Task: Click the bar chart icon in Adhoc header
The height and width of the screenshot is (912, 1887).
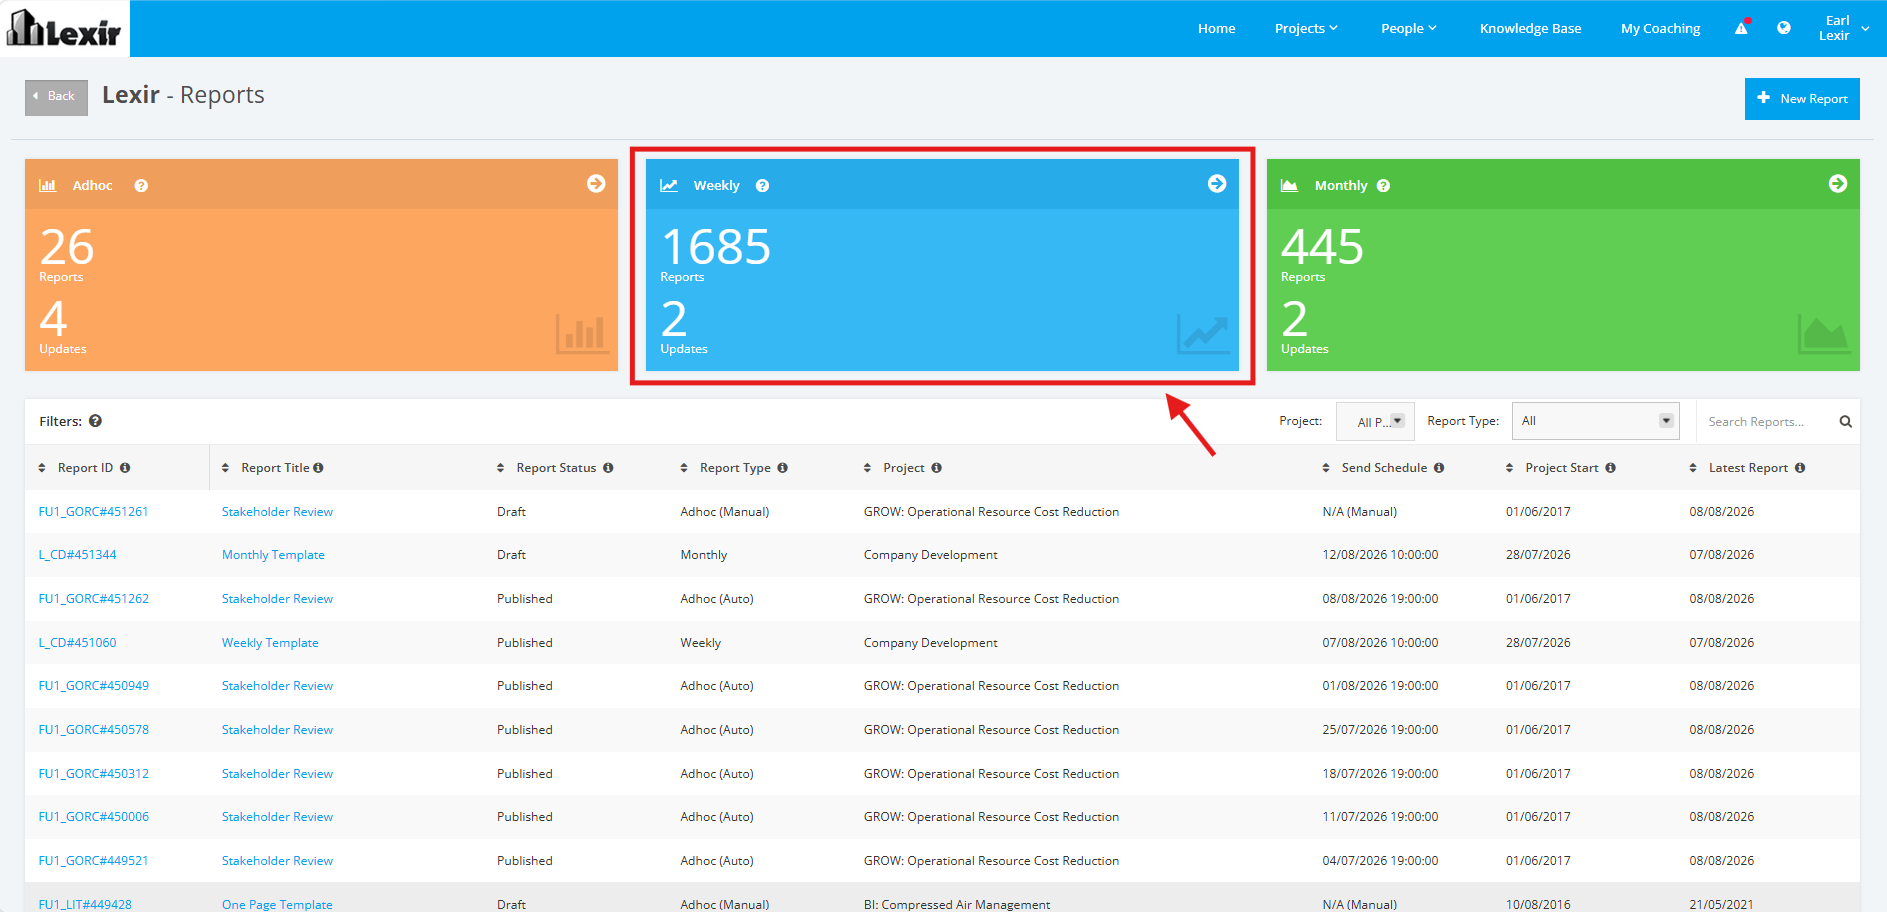Action: [x=47, y=185]
